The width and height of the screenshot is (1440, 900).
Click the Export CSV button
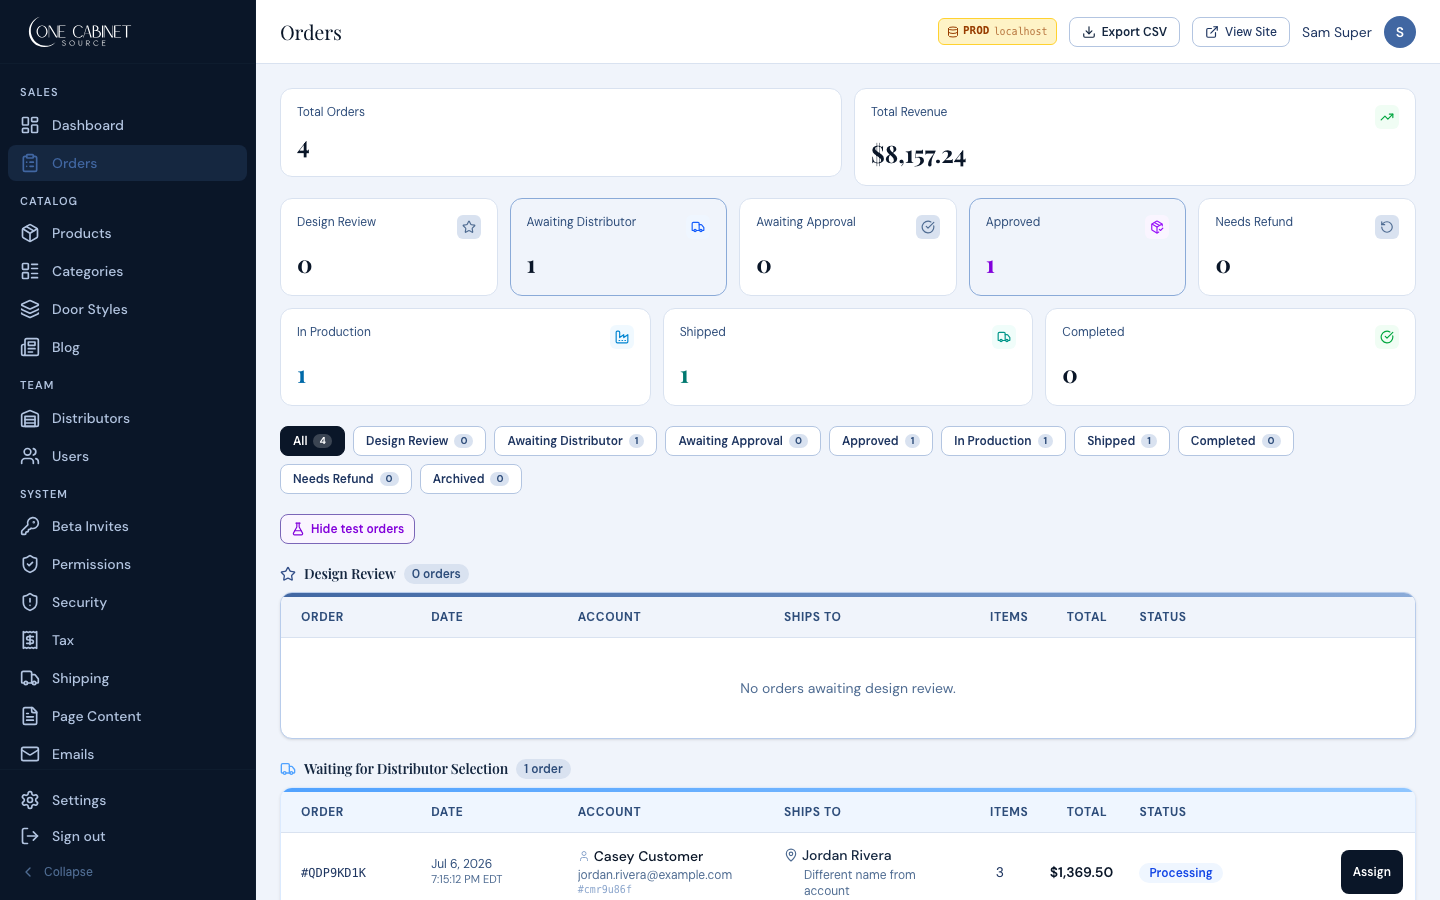[x=1124, y=32]
